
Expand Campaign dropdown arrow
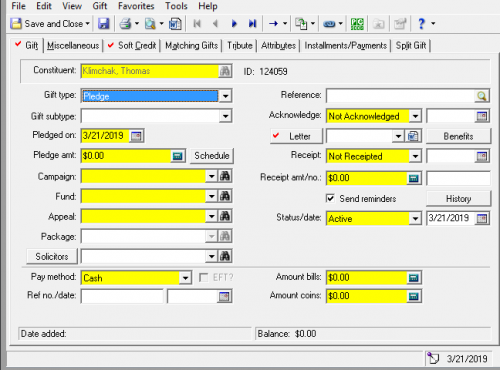point(212,176)
